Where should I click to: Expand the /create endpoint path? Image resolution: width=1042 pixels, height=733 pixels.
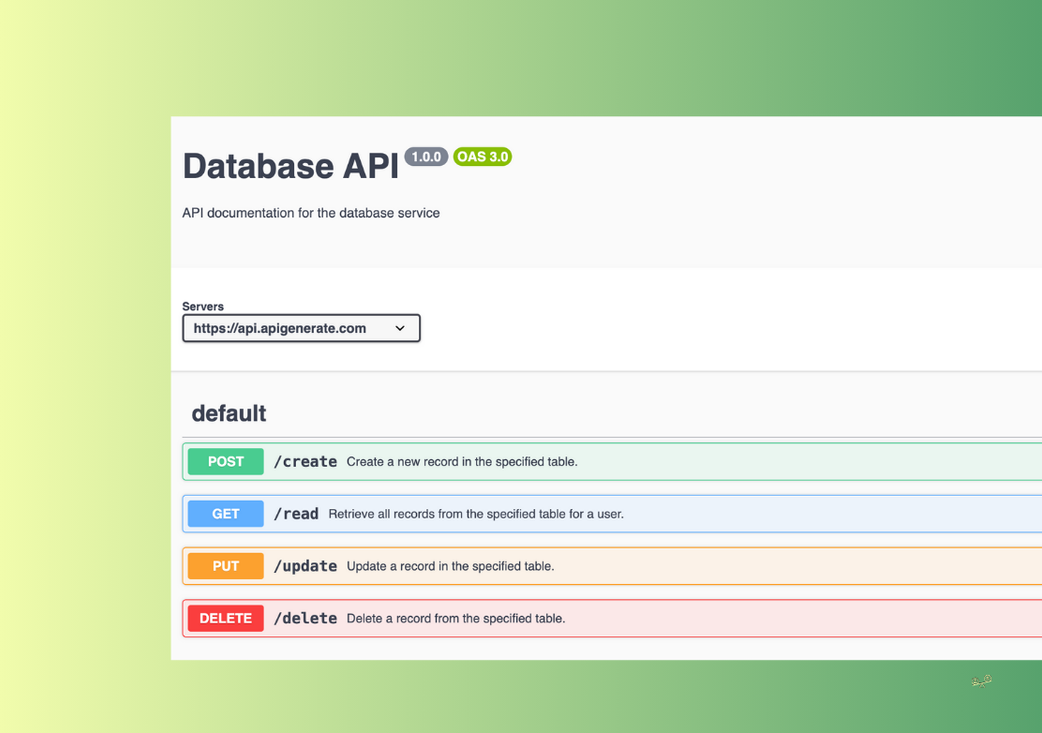pyautogui.click(x=305, y=462)
